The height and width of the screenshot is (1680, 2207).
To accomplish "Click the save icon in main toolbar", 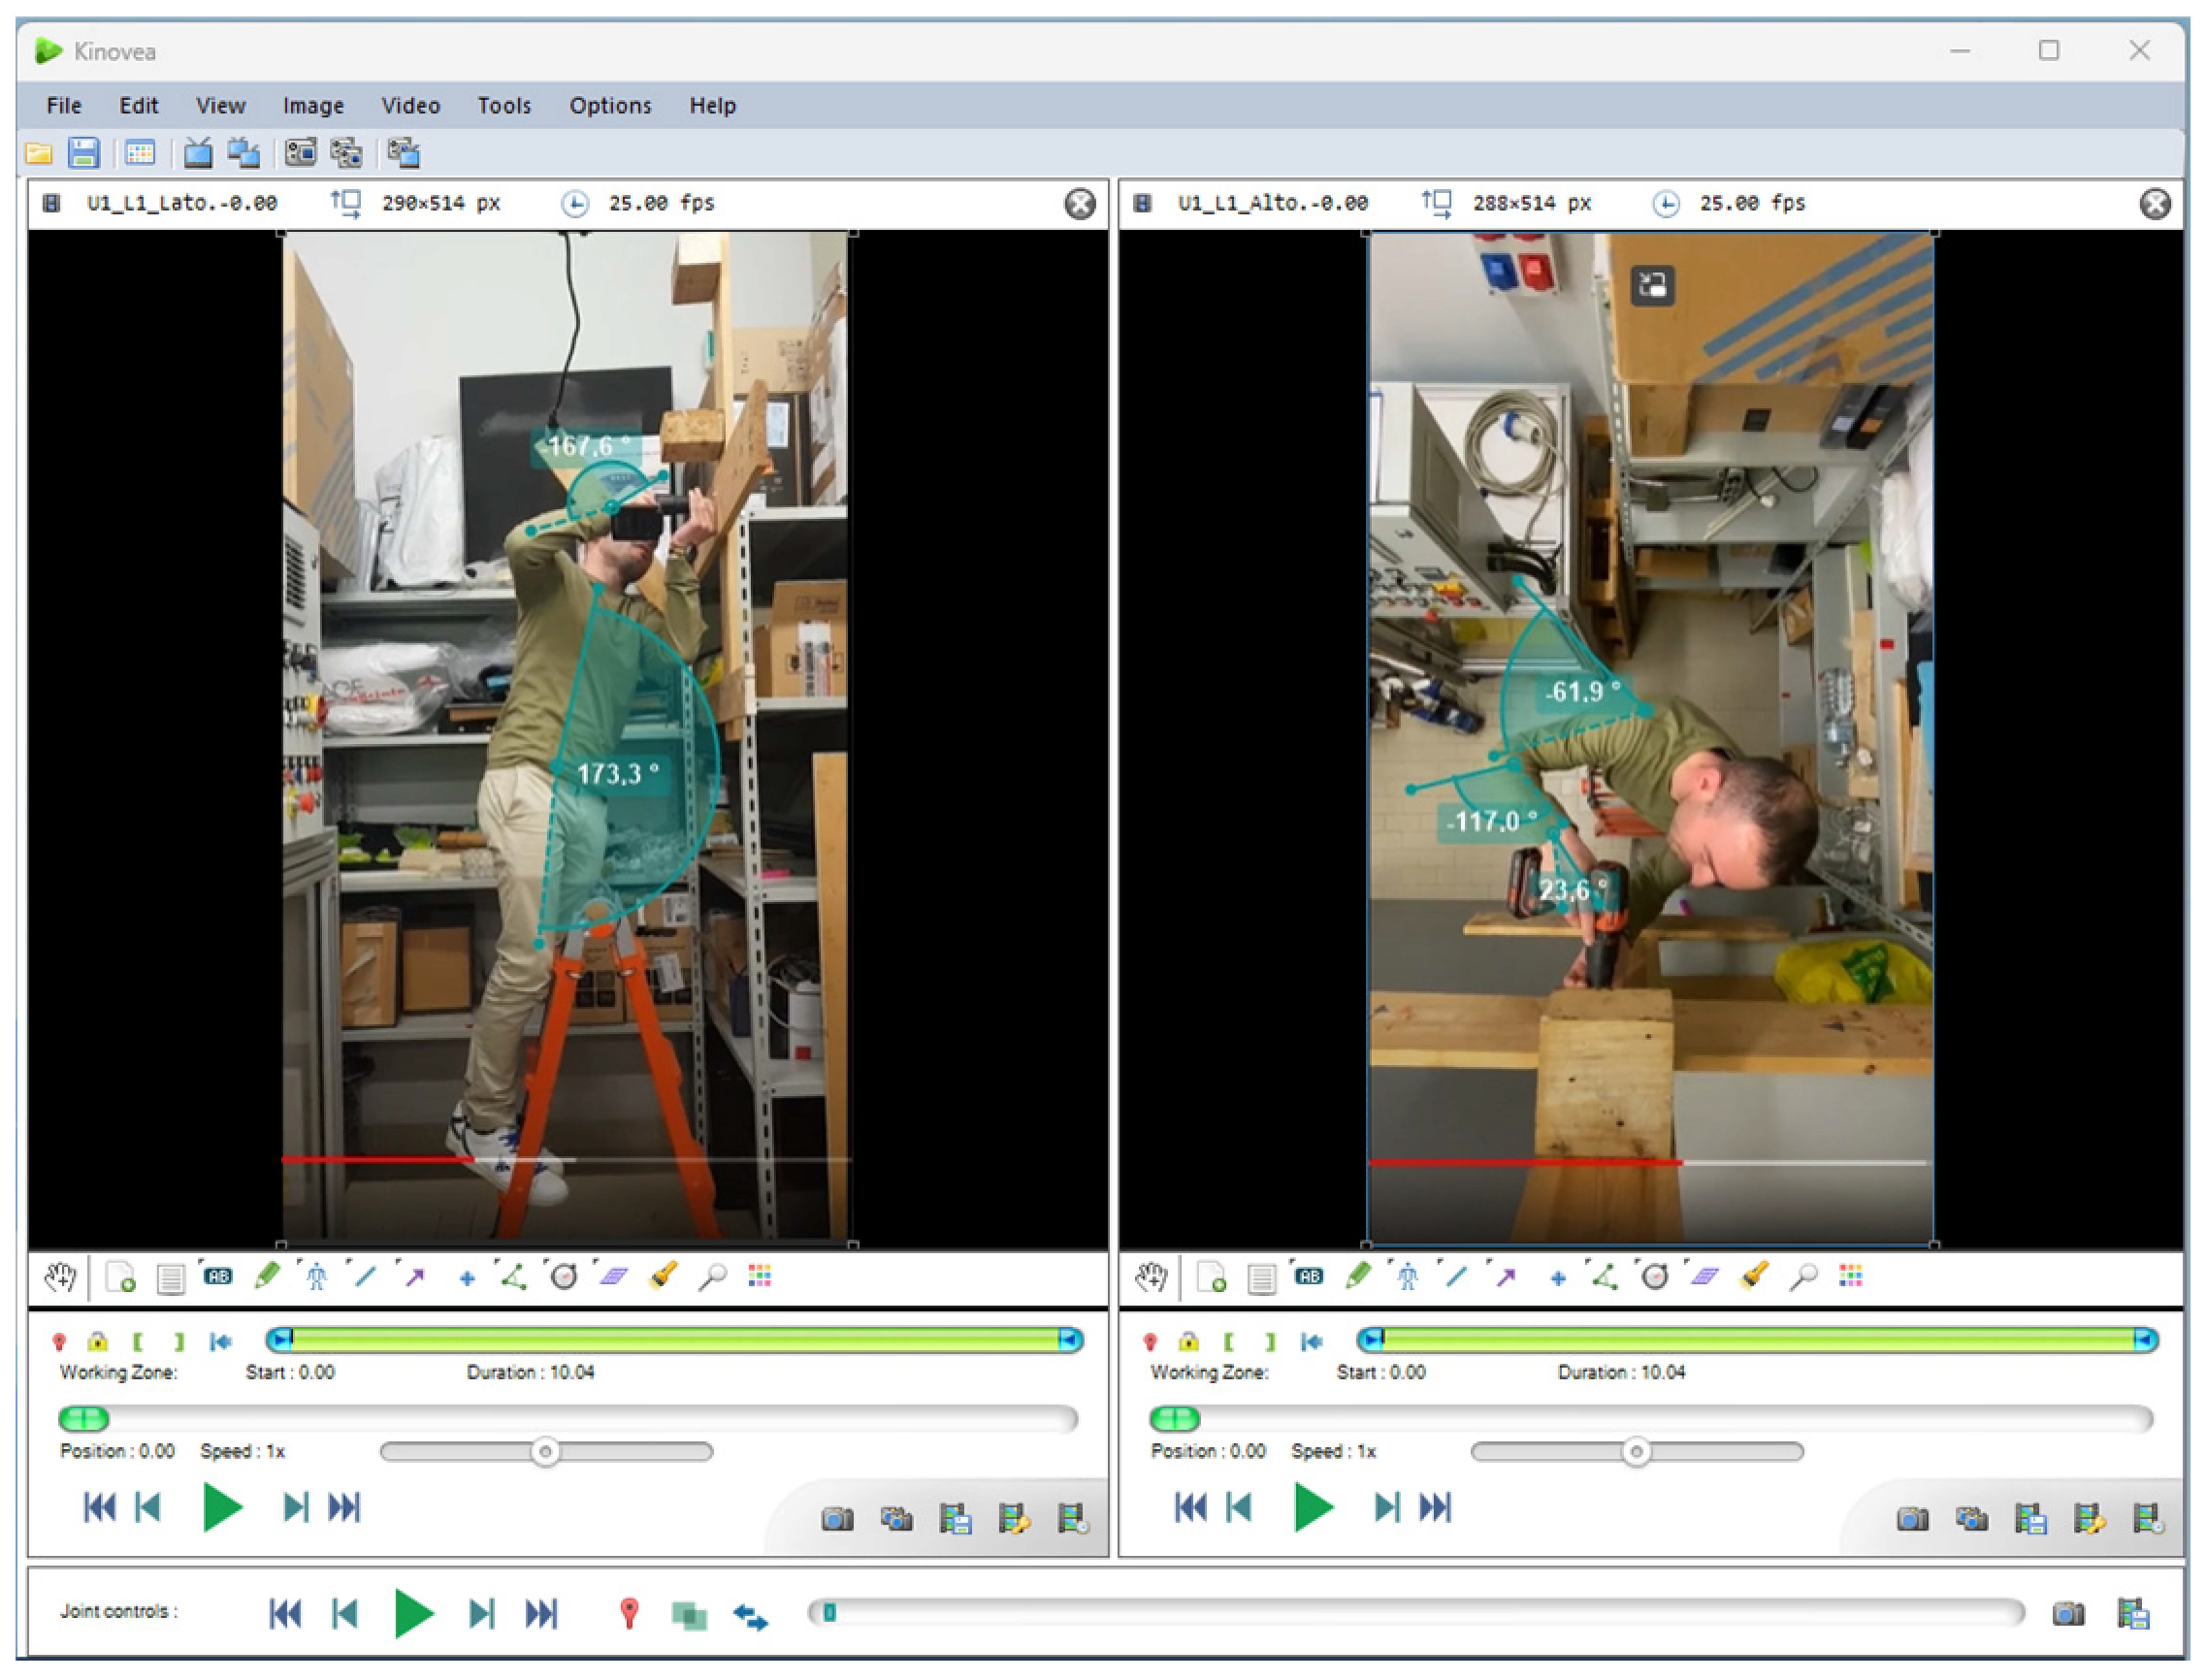I will click(84, 153).
